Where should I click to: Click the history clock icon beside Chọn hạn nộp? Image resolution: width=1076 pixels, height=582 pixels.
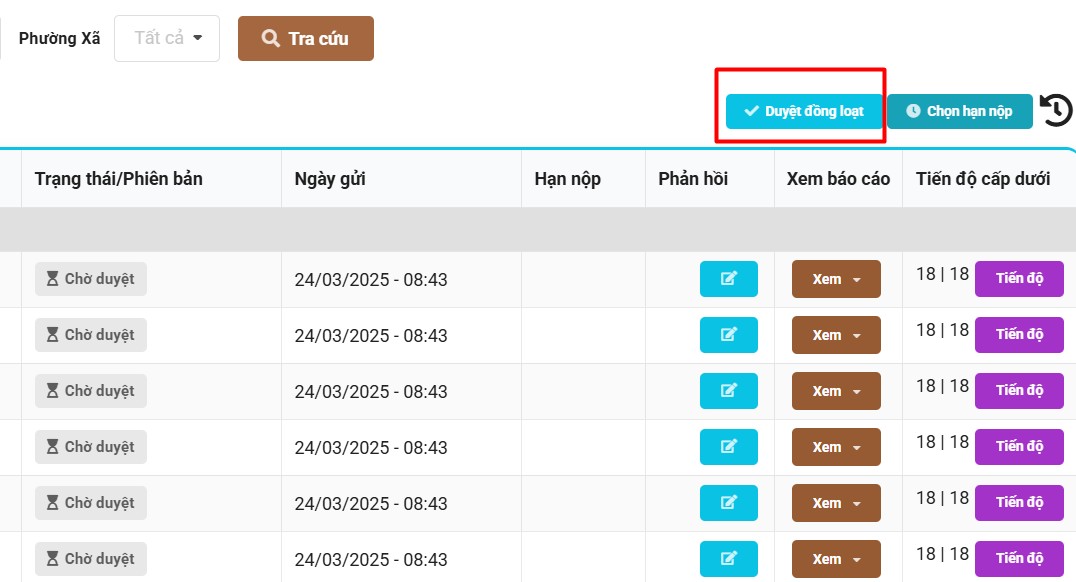pyautogui.click(x=1056, y=111)
